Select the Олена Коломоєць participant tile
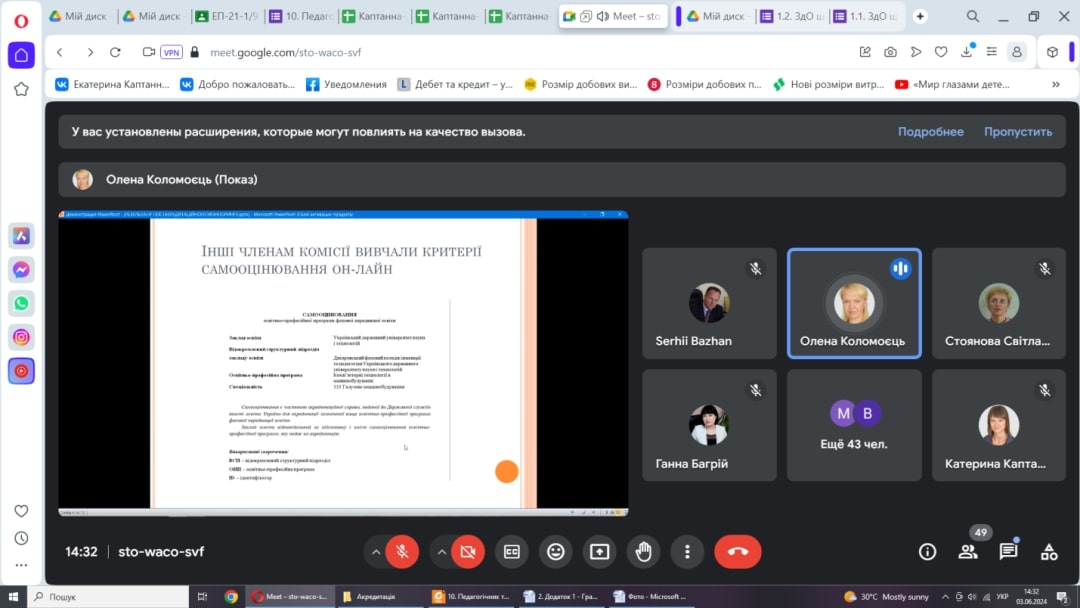The width and height of the screenshot is (1080, 608). (854, 304)
